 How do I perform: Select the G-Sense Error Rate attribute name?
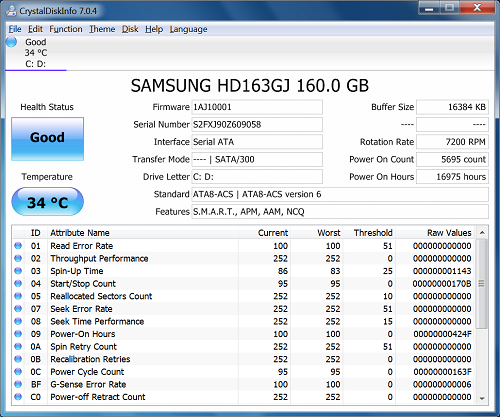pyautogui.click(x=88, y=384)
